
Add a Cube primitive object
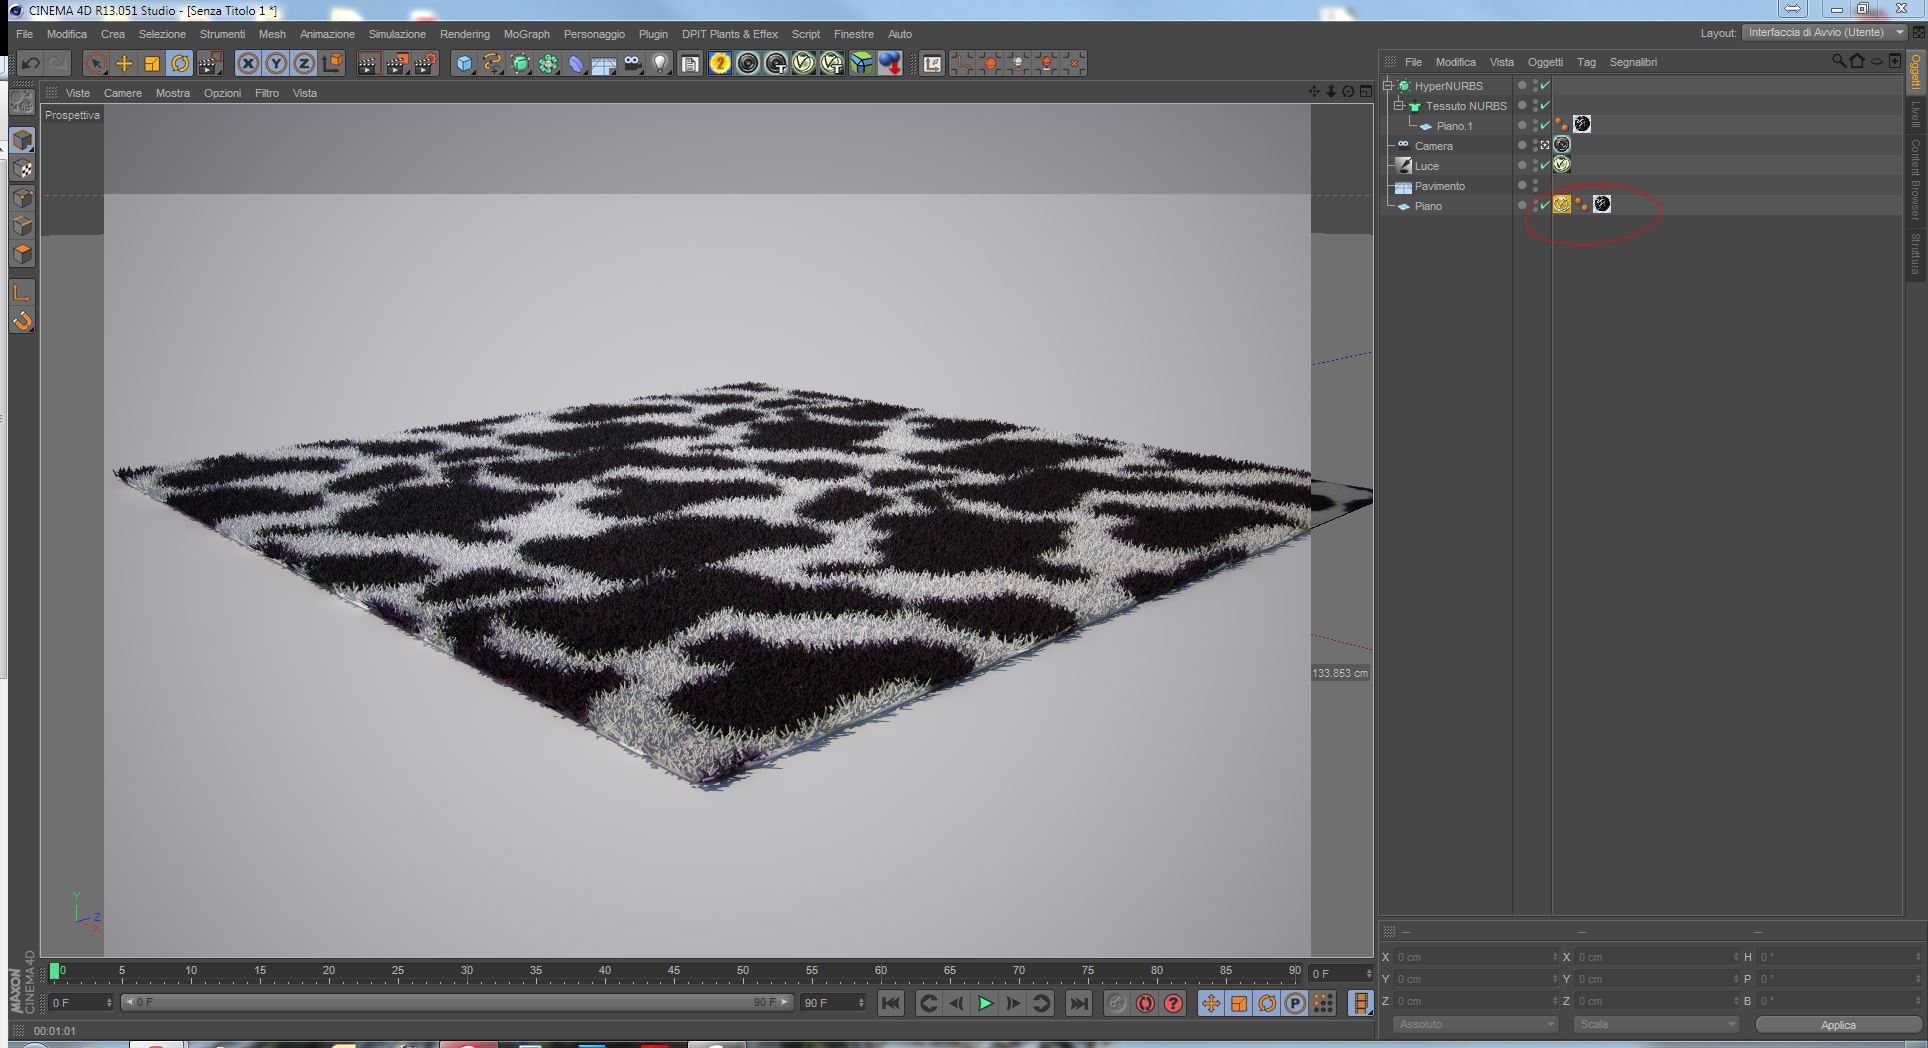point(464,64)
